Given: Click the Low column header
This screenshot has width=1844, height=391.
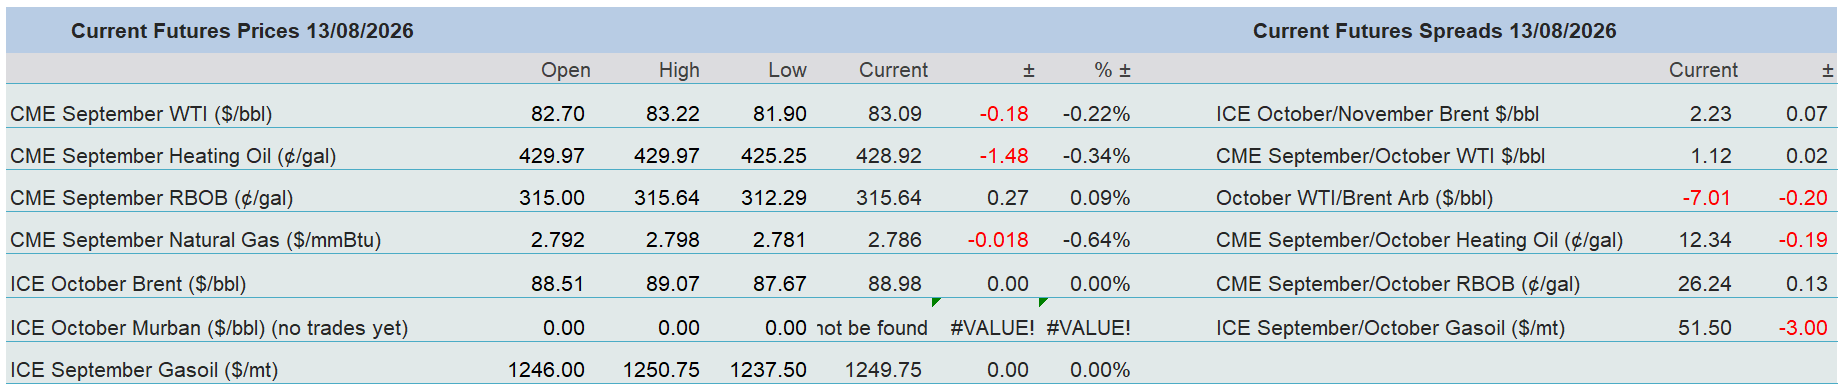Looking at the screenshot, I should click(x=787, y=70).
